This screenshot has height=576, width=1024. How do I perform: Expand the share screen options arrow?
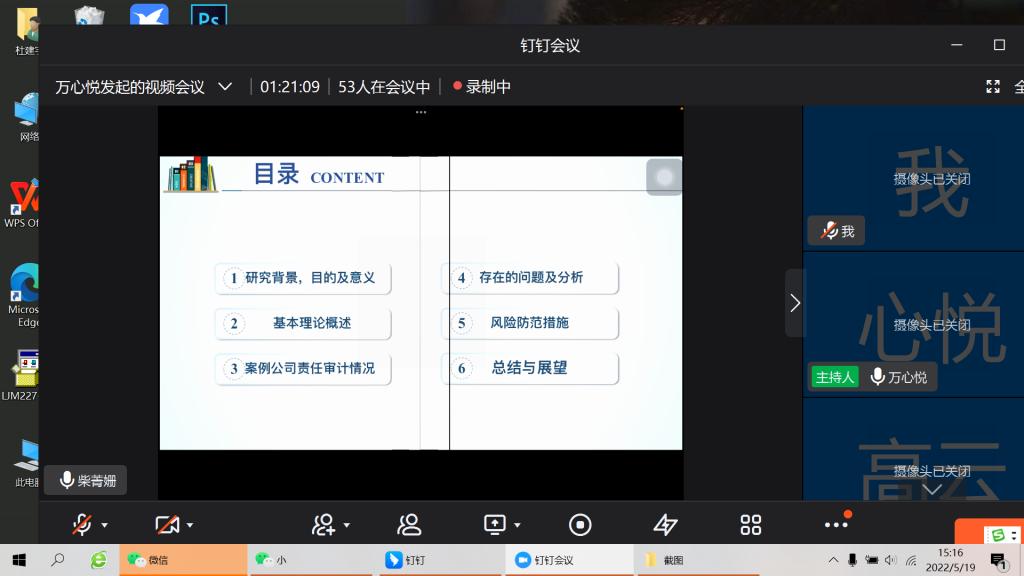tap(518, 525)
